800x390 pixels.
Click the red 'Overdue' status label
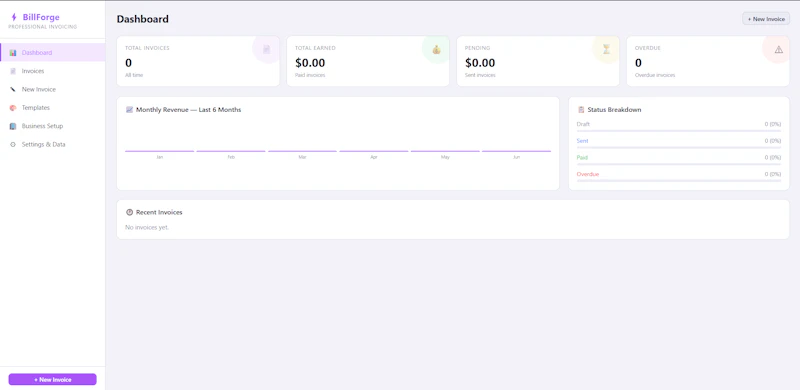coord(588,174)
